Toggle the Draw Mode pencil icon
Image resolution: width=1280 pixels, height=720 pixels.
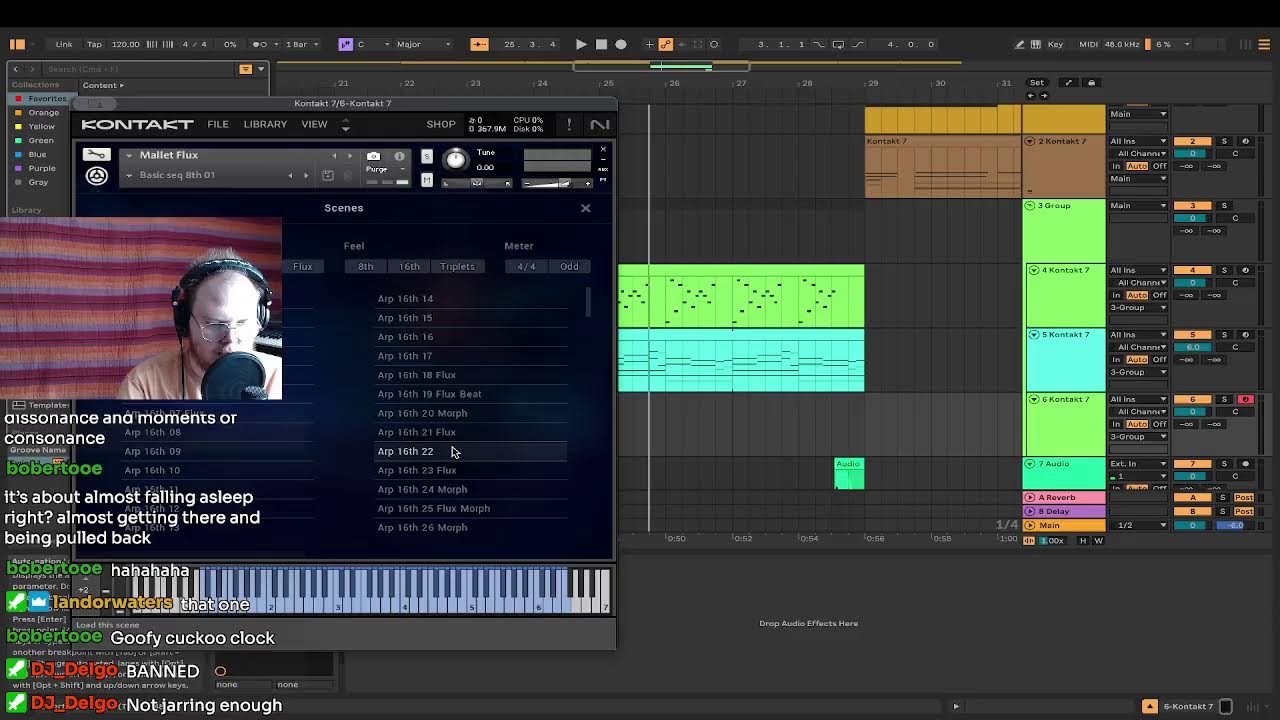click(1019, 44)
